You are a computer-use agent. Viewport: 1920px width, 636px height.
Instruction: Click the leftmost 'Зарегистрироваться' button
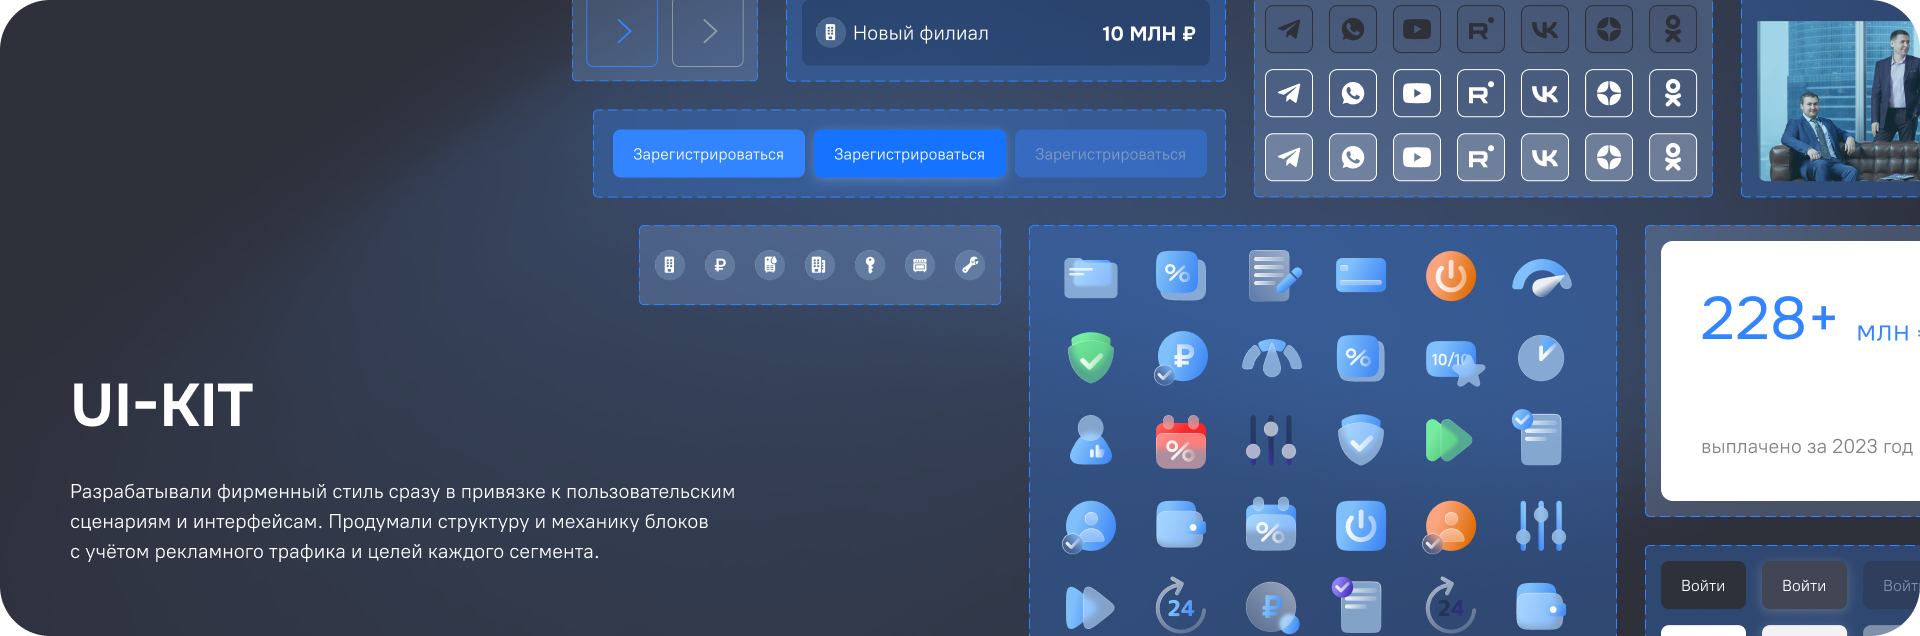(x=708, y=154)
